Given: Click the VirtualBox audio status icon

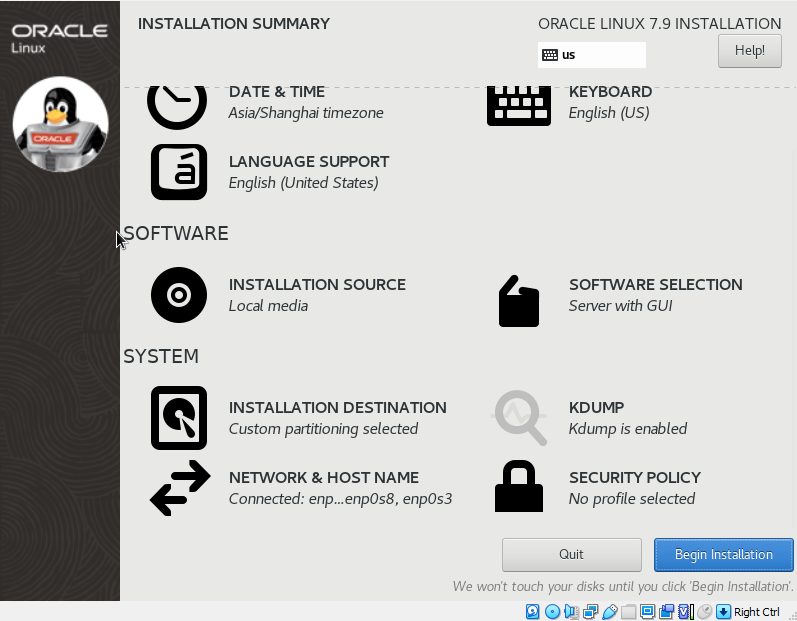Looking at the screenshot, I should click(571, 612).
